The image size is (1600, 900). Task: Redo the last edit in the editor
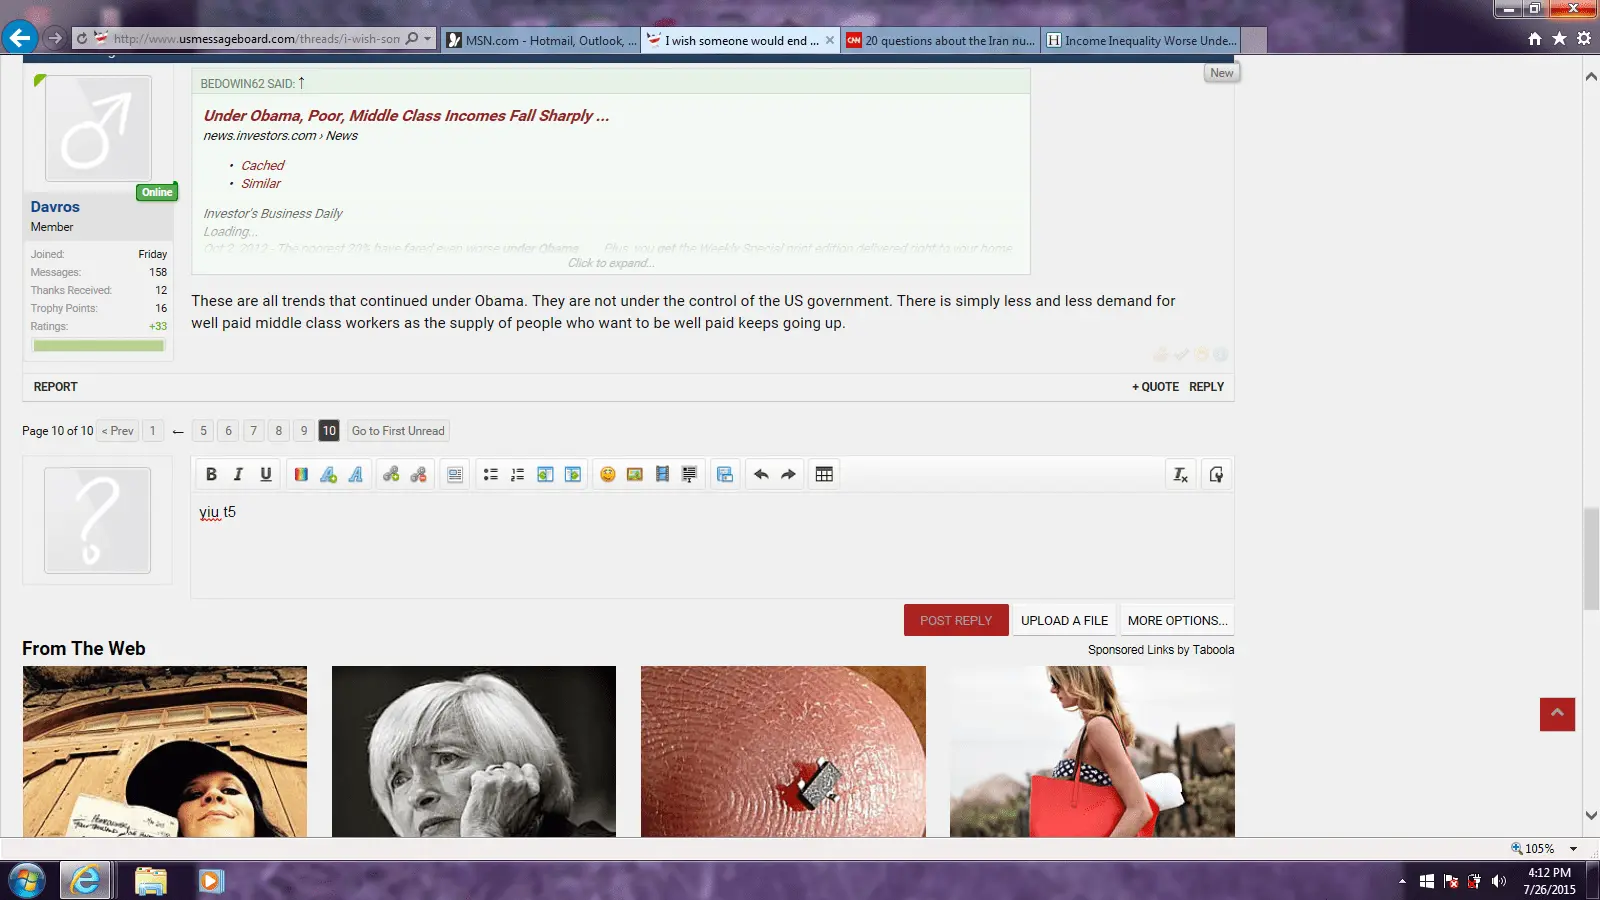(788, 474)
